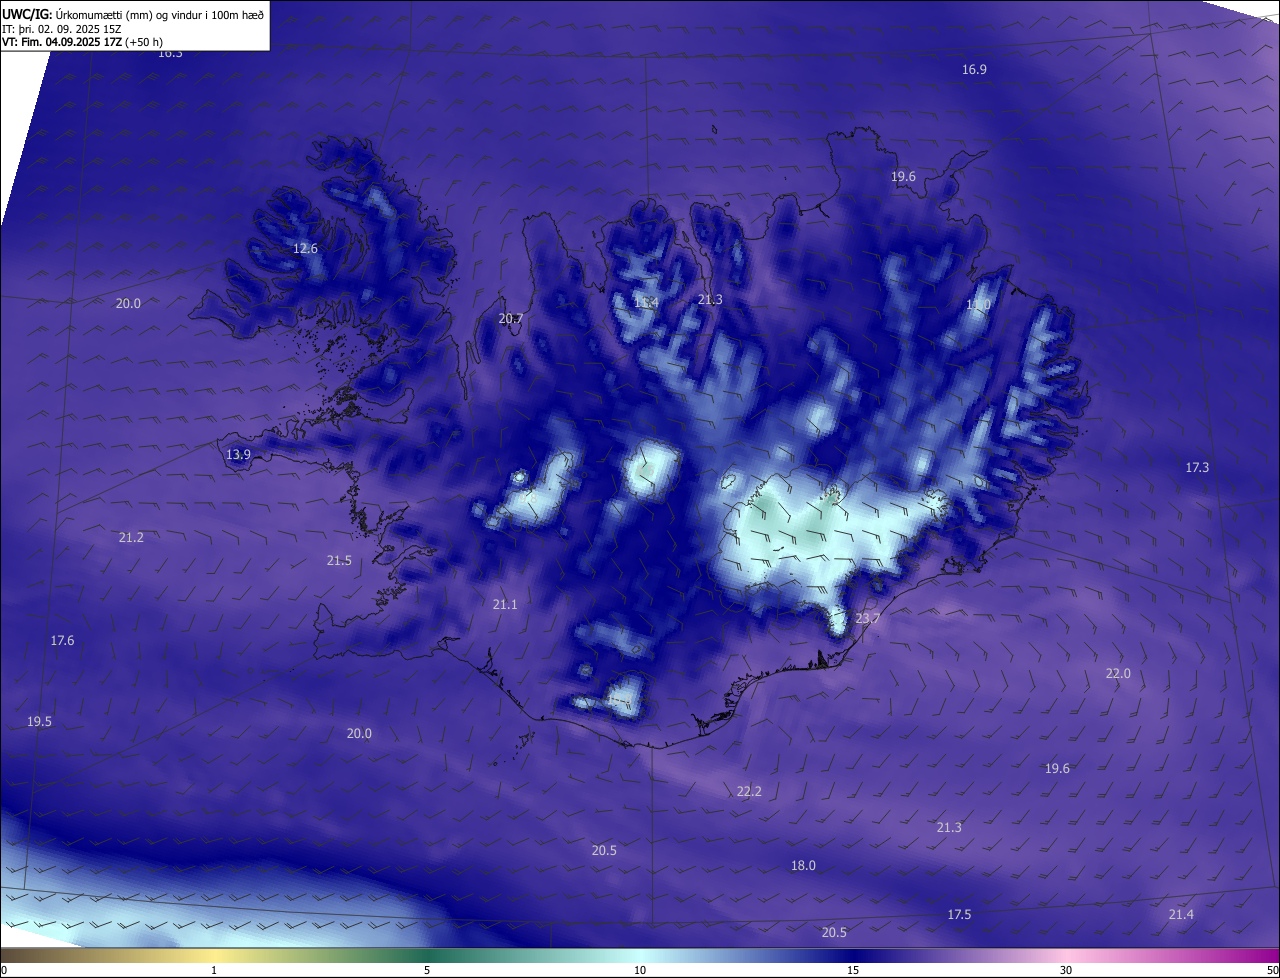Click the 23.7 value on the map
The image size is (1280, 978).
(x=868, y=619)
